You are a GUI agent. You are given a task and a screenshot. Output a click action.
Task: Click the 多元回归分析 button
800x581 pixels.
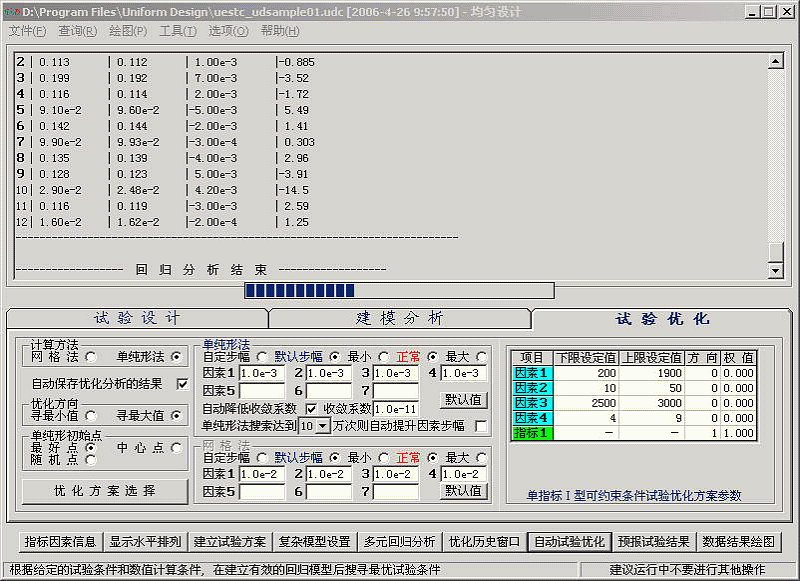tap(399, 541)
